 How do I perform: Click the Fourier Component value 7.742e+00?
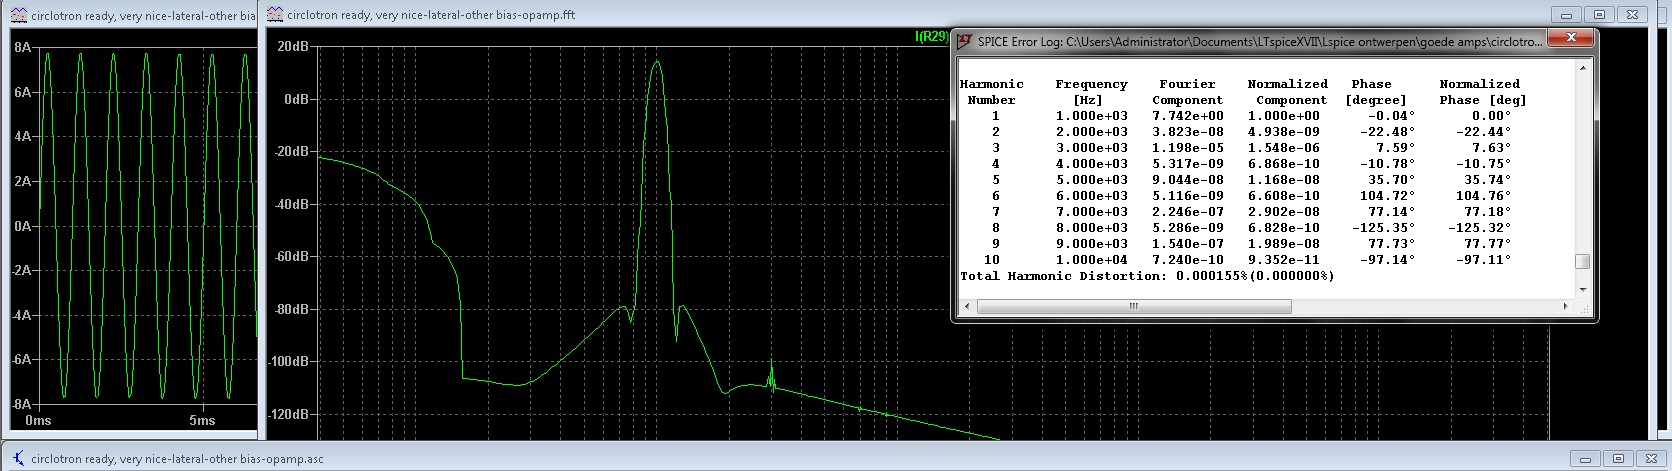point(1187,116)
